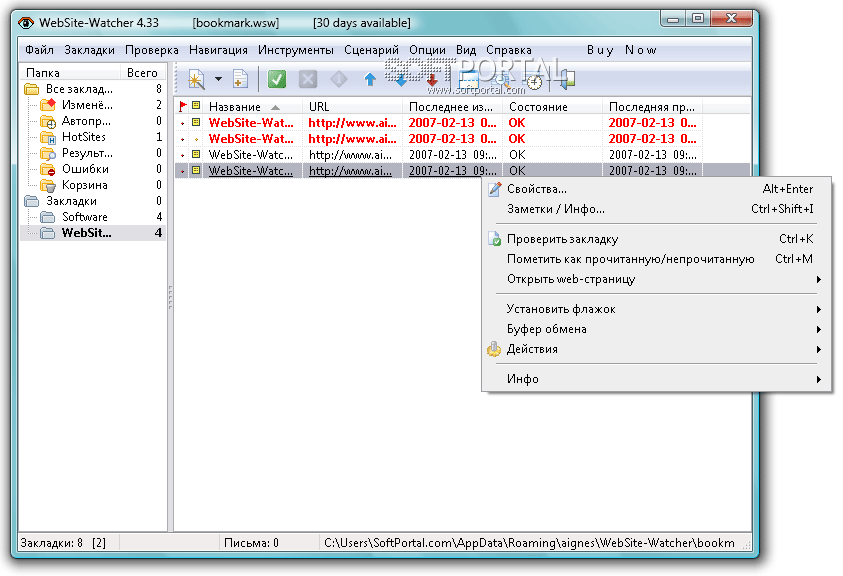Open the dropdown arrow beside the new bookmark icon
This screenshot has width=843, height=576.
tap(218, 80)
